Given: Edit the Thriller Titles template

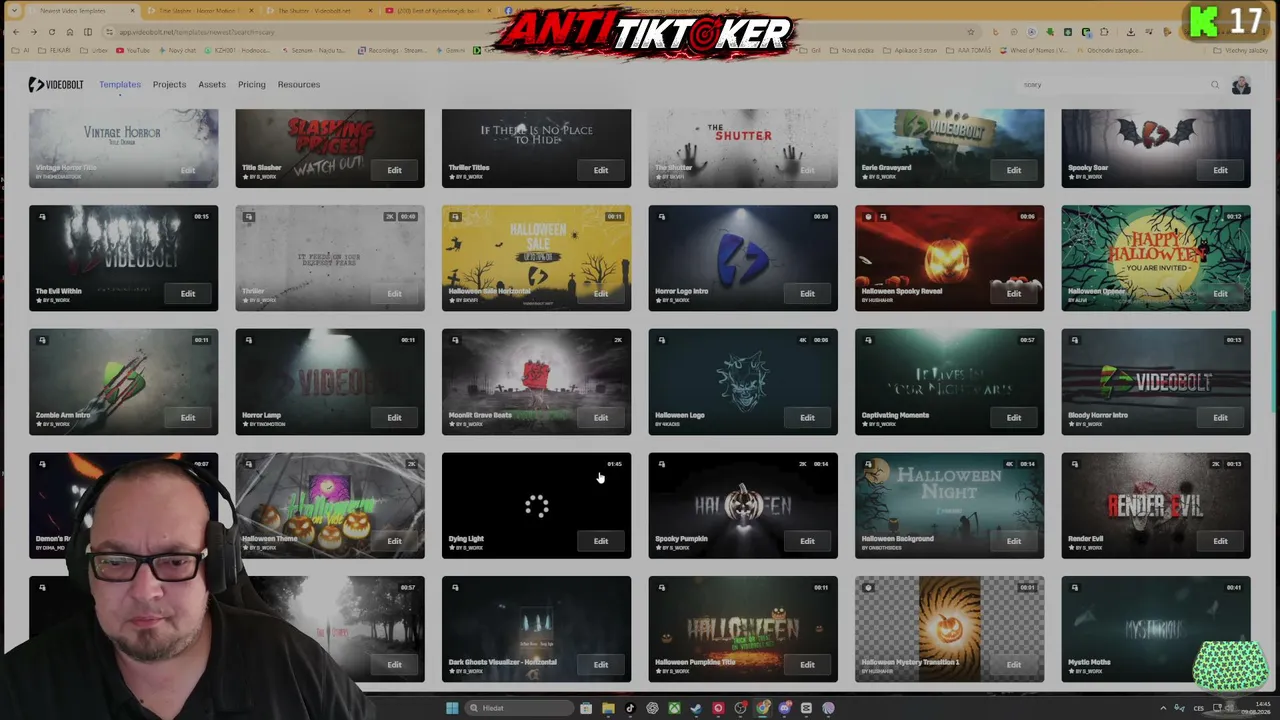Looking at the screenshot, I should pyautogui.click(x=601, y=170).
